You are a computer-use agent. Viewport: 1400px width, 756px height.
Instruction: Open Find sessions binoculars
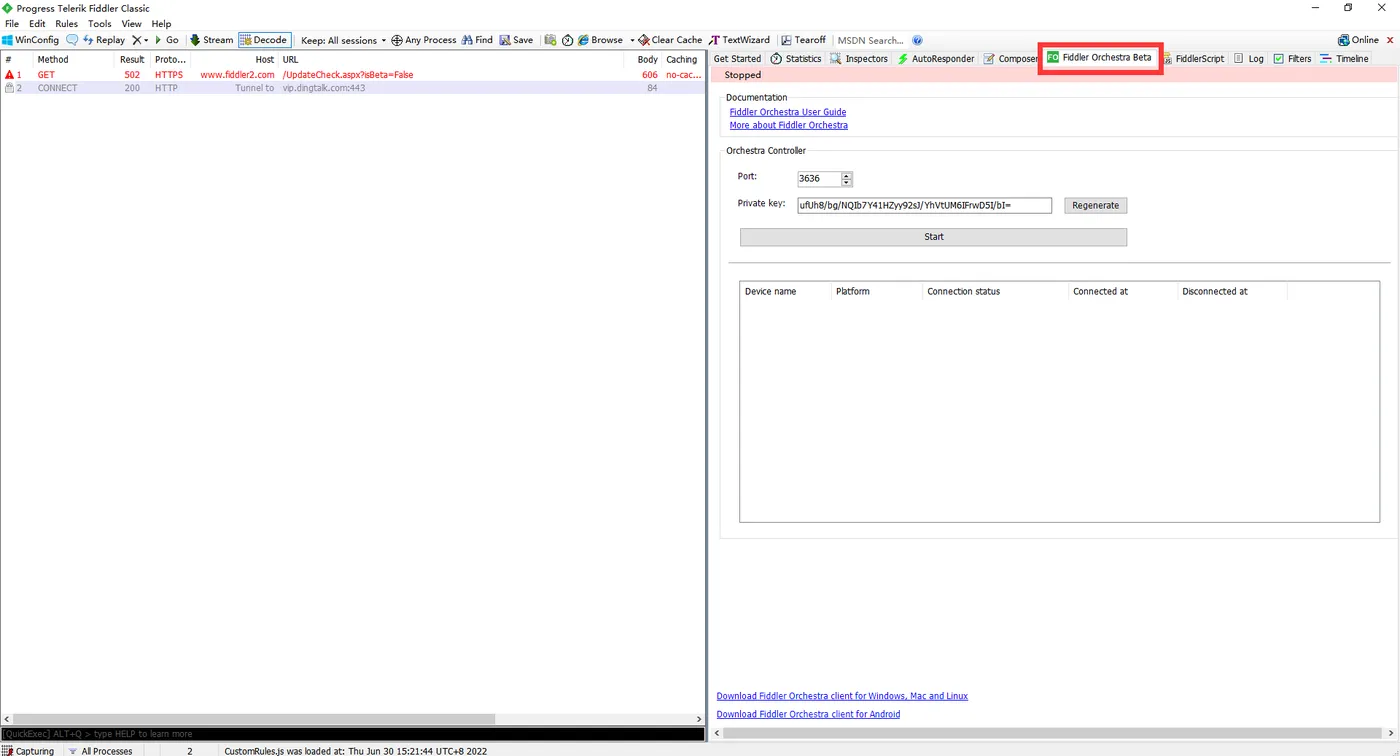coord(477,40)
